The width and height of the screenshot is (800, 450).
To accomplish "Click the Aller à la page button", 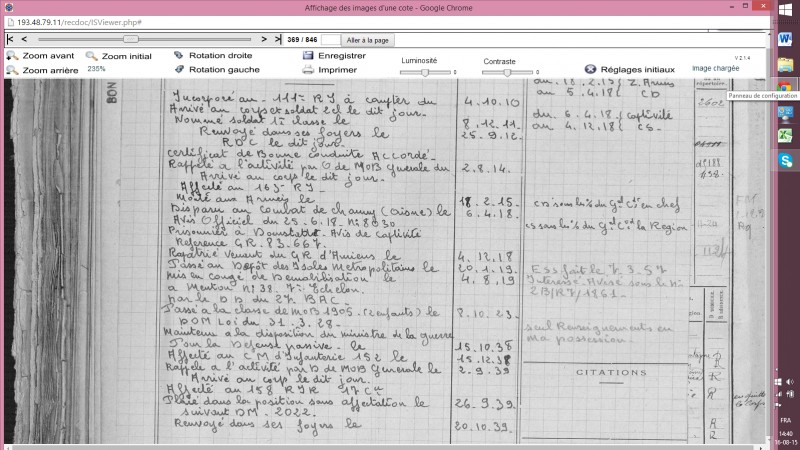I will click(367, 40).
